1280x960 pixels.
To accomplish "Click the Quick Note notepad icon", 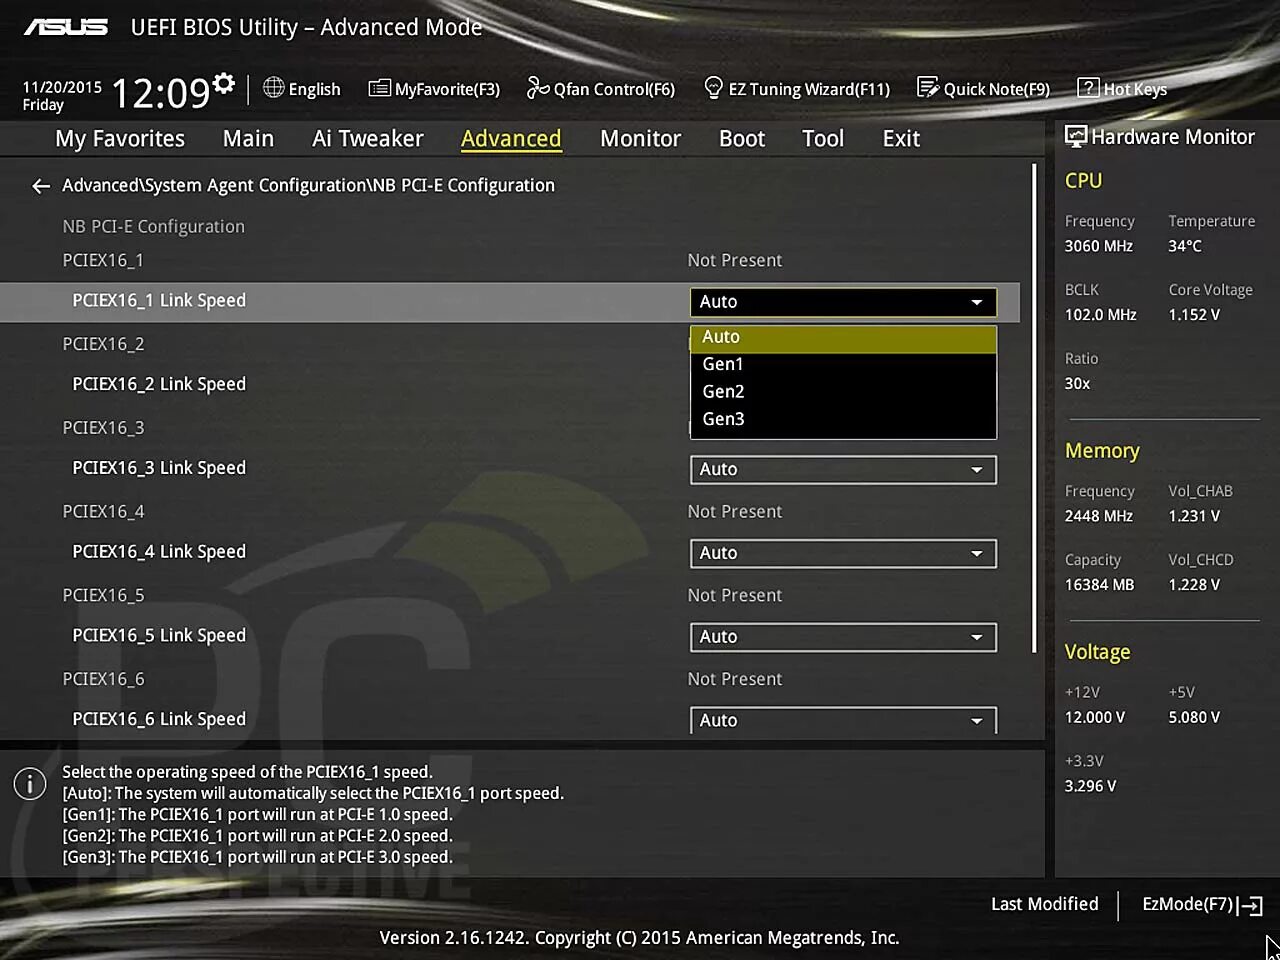I will click(x=928, y=88).
